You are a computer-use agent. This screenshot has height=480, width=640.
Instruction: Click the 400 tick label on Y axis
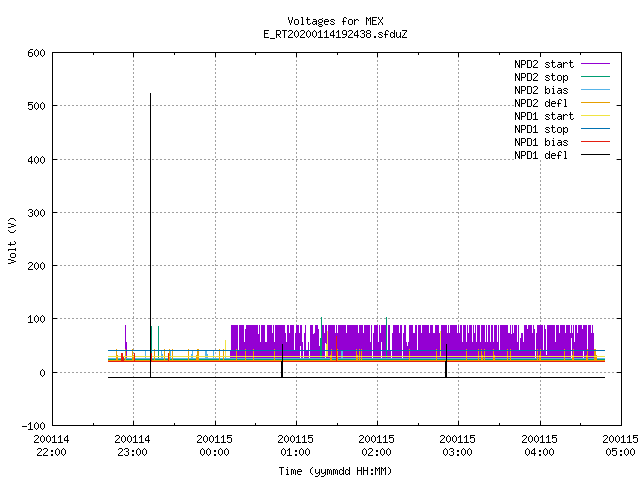pos(36,160)
